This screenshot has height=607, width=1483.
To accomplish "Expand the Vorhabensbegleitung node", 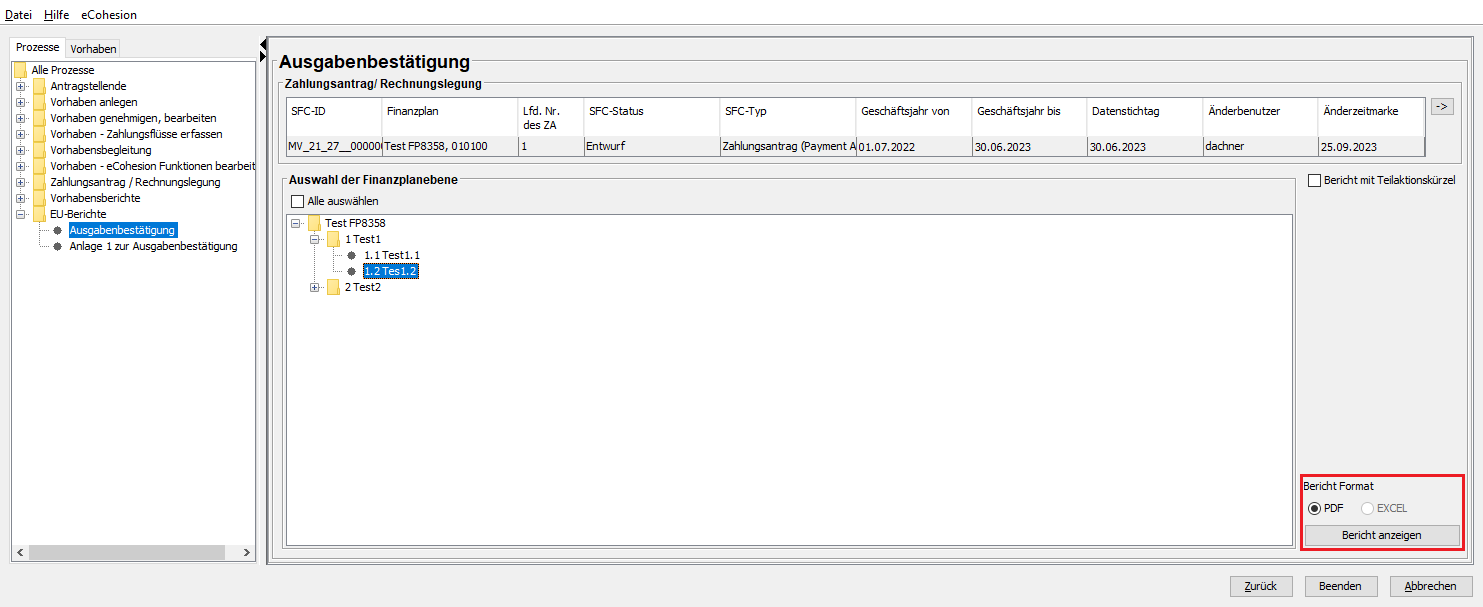I will [20, 150].
